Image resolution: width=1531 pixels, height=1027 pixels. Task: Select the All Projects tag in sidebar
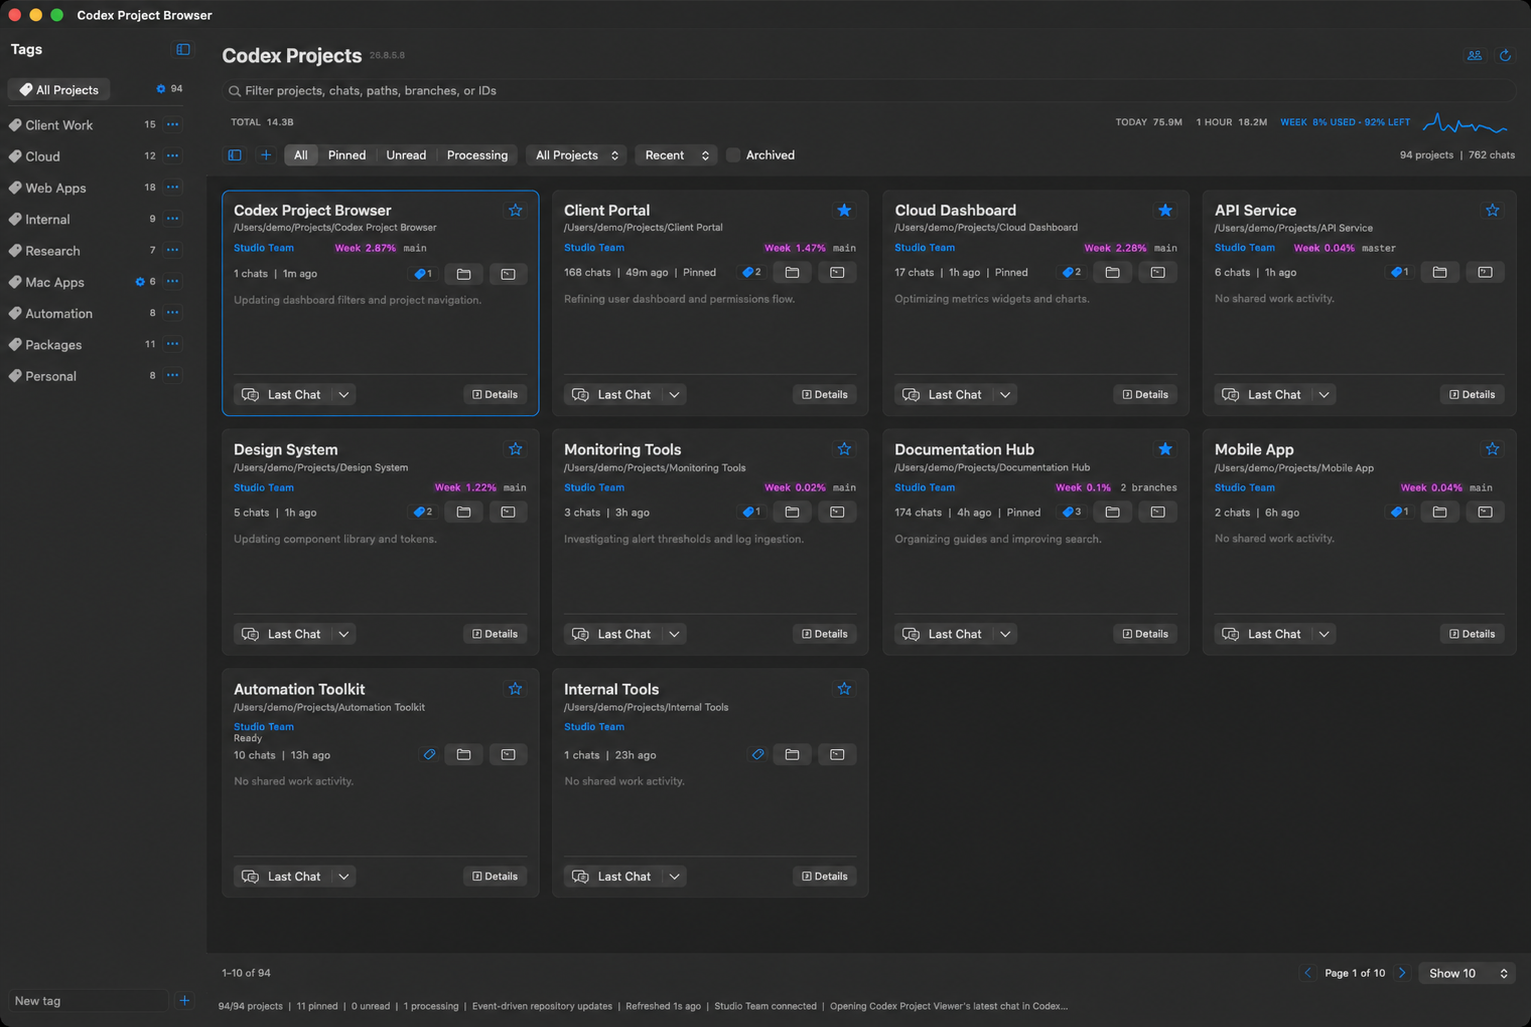[60, 89]
